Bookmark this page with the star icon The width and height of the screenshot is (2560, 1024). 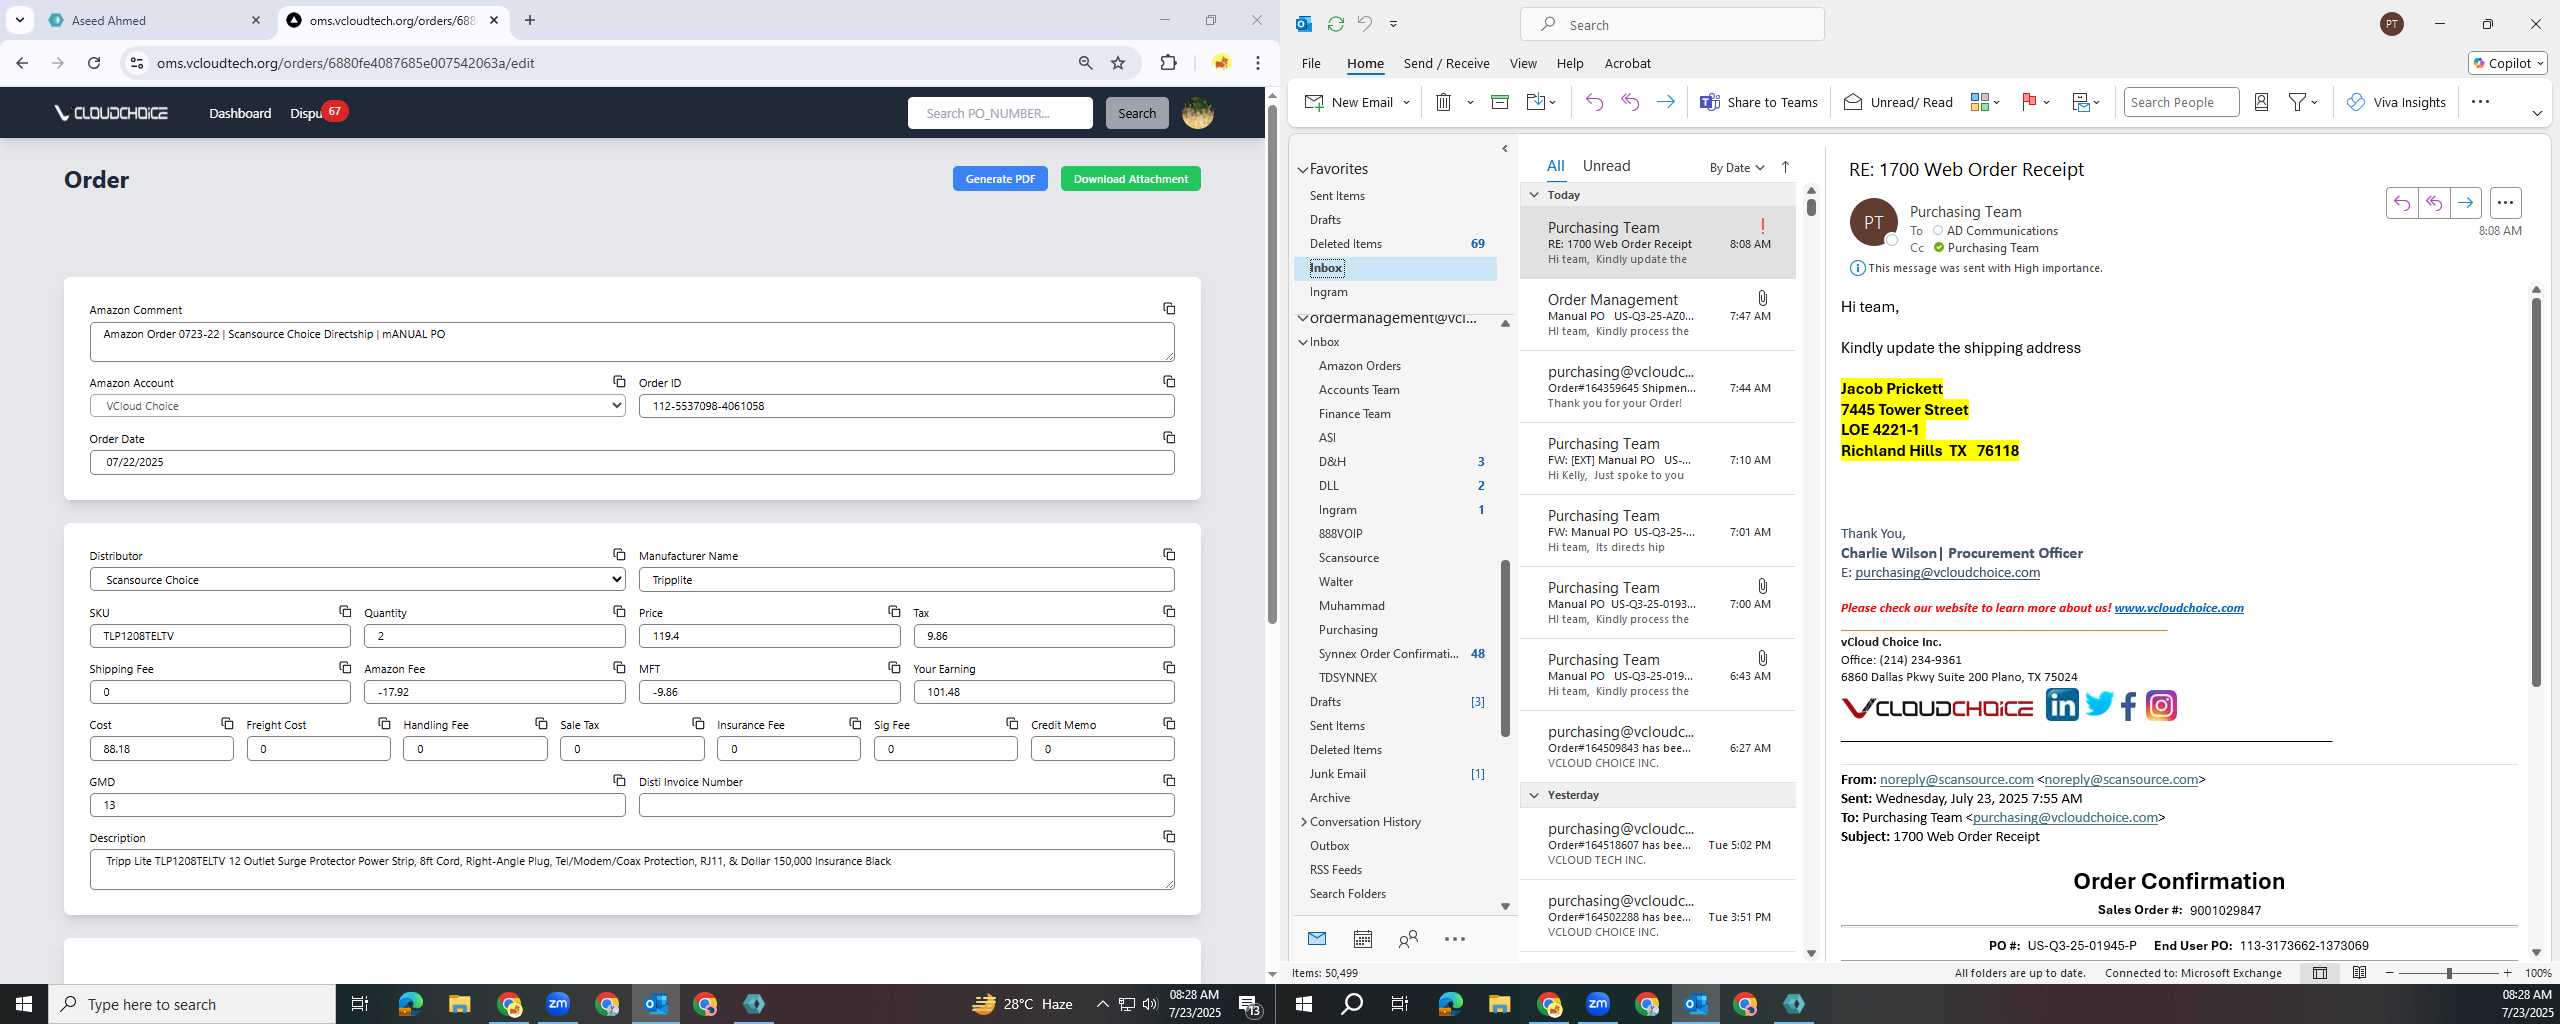(x=1118, y=63)
